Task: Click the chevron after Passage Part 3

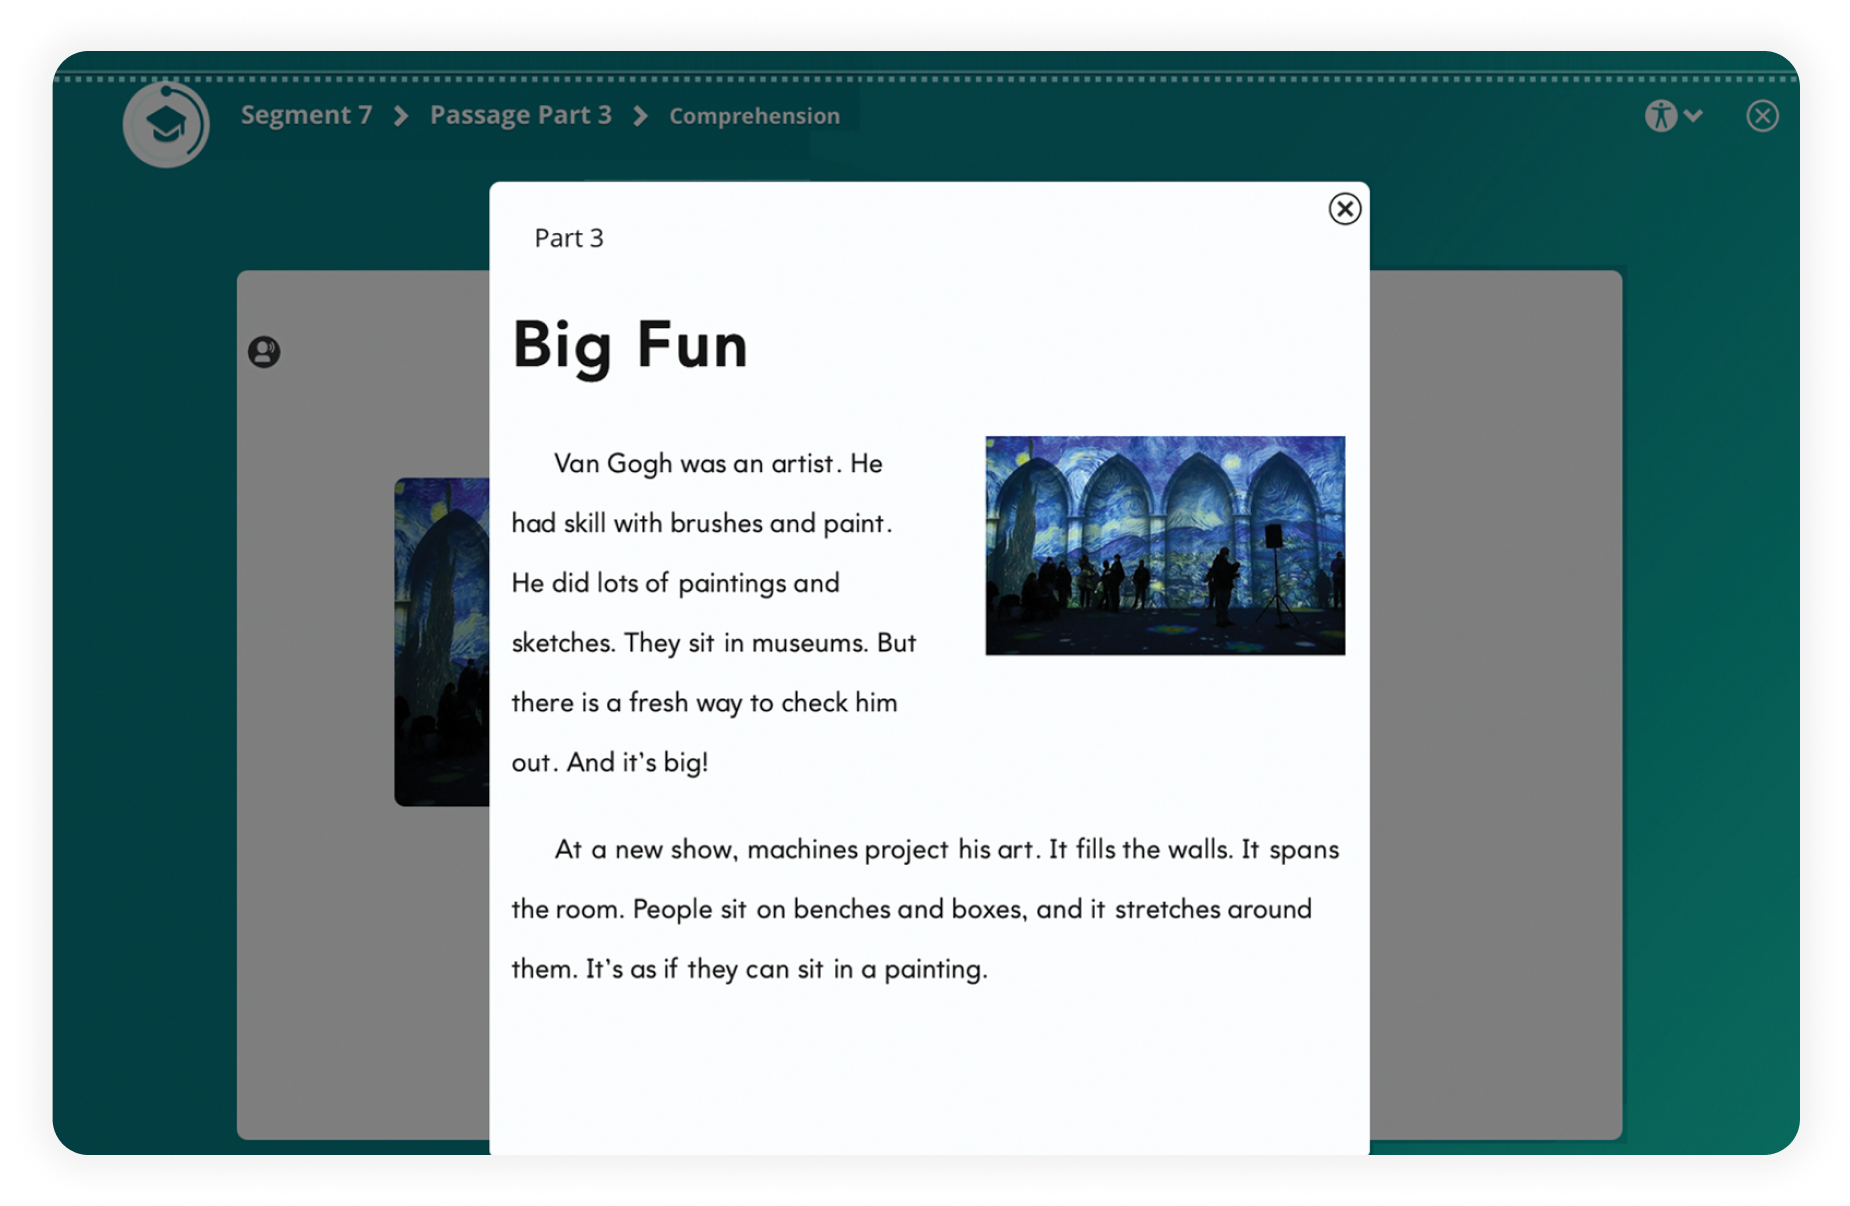Action: pos(640,116)
